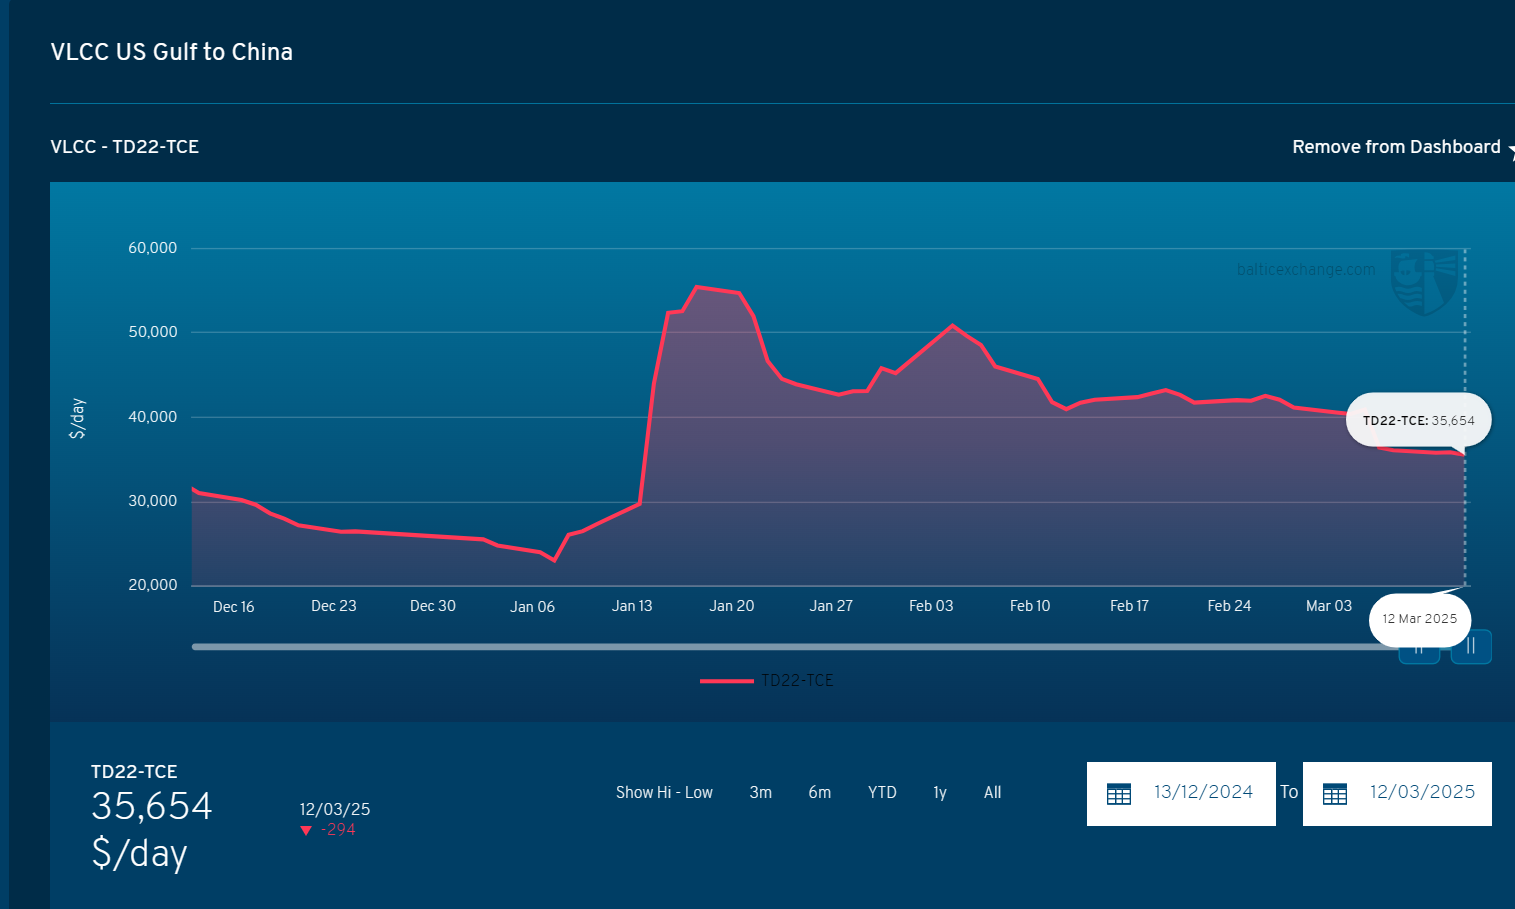The image size is (1515, 909).
Task: Click the -294 daily change value
Action: 339,829
